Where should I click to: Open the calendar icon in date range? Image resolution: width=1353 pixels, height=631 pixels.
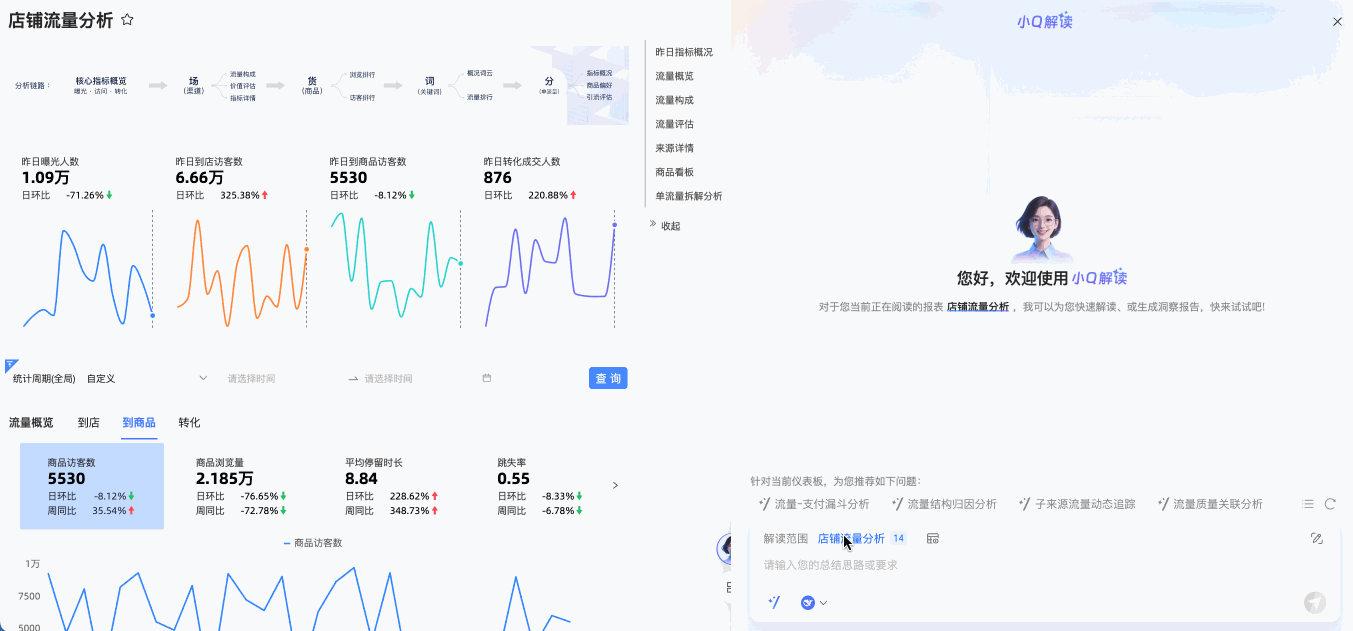point(487,378)
